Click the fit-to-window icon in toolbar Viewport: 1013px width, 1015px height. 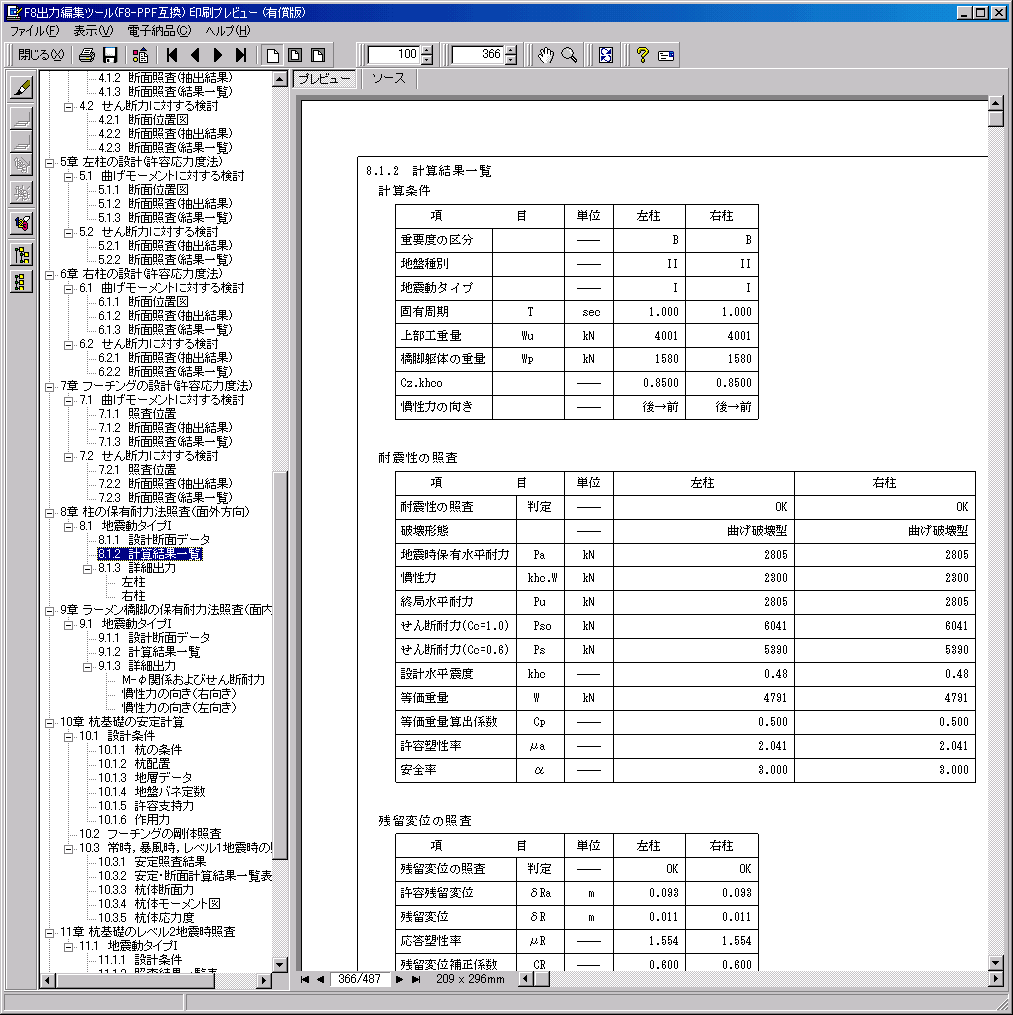click(606, 55)
